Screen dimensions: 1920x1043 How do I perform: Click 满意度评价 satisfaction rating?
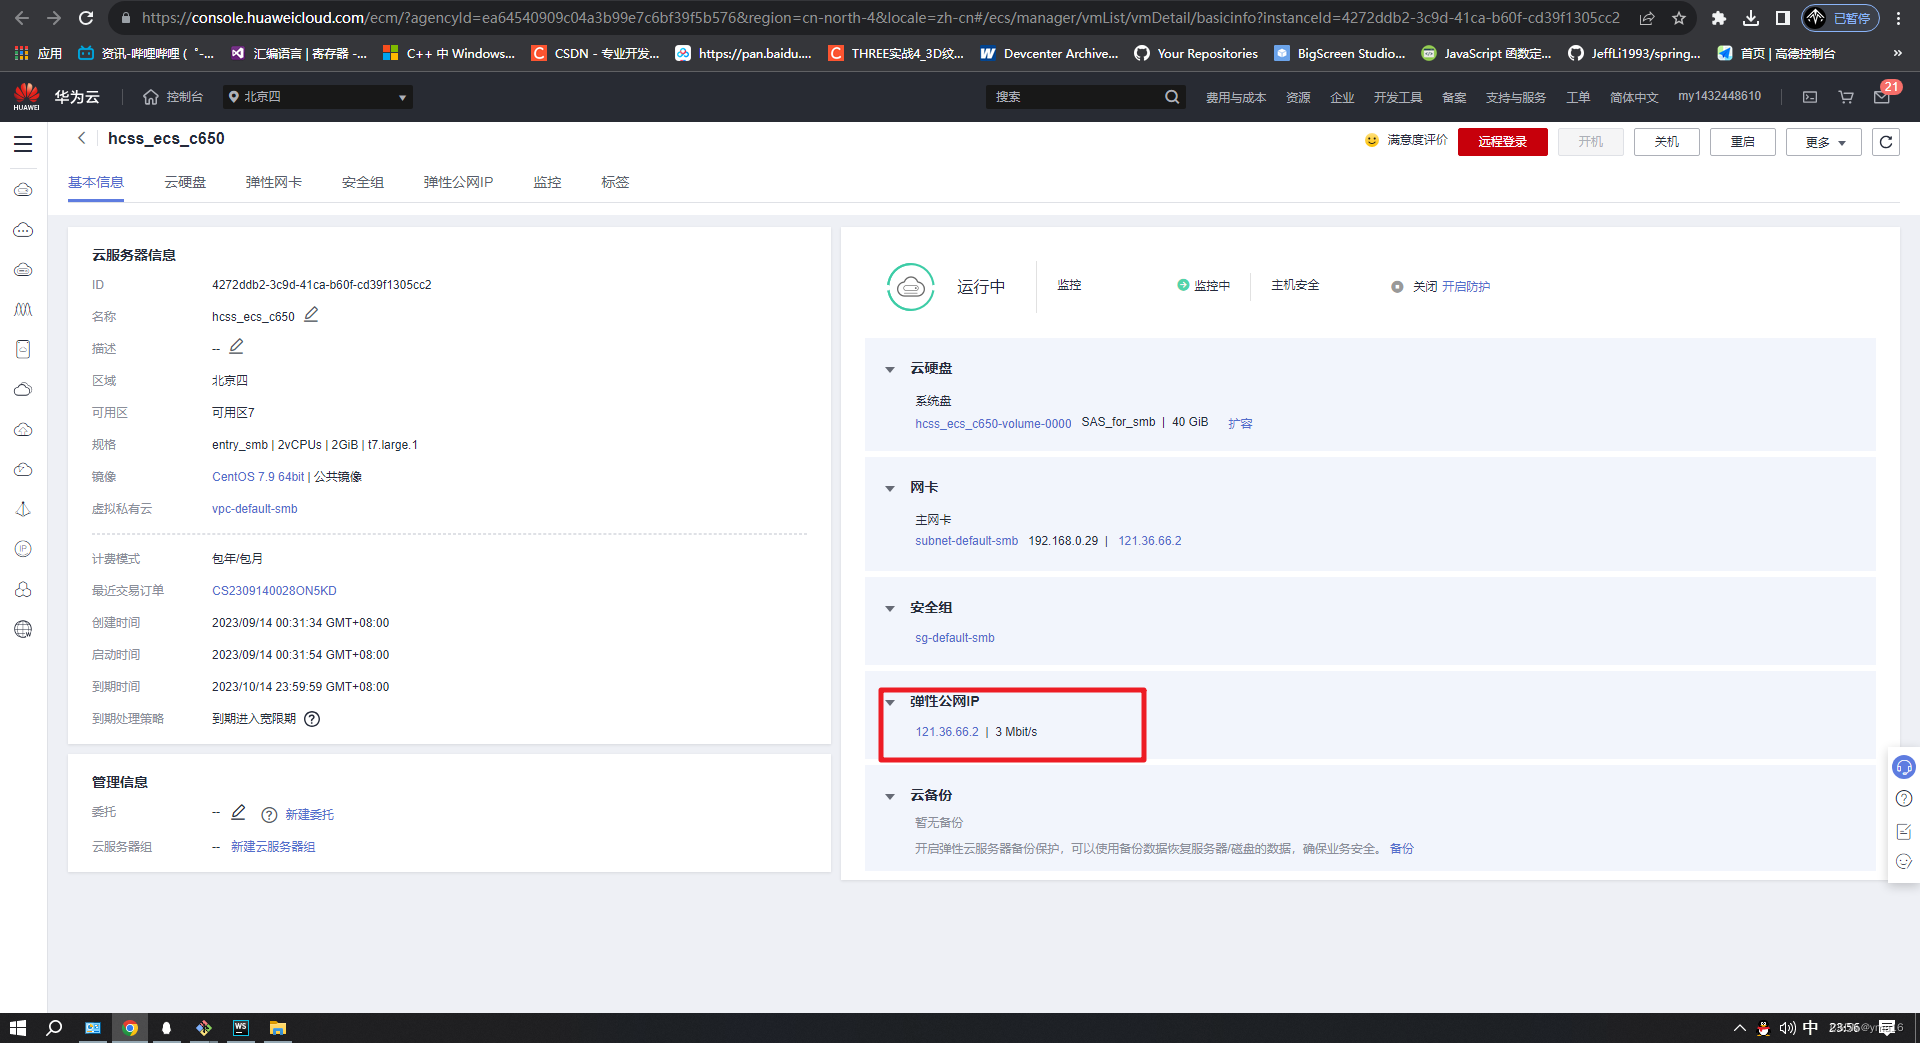coord(1407,141)
